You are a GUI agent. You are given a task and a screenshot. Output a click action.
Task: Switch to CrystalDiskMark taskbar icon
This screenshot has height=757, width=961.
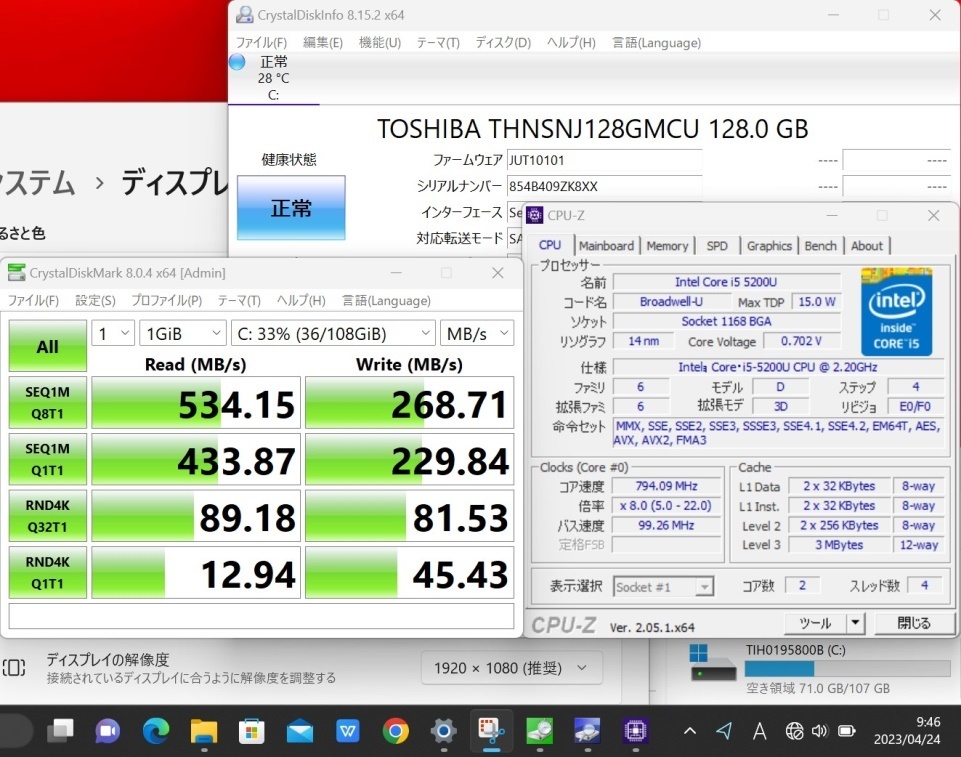(x=539, y=730)
